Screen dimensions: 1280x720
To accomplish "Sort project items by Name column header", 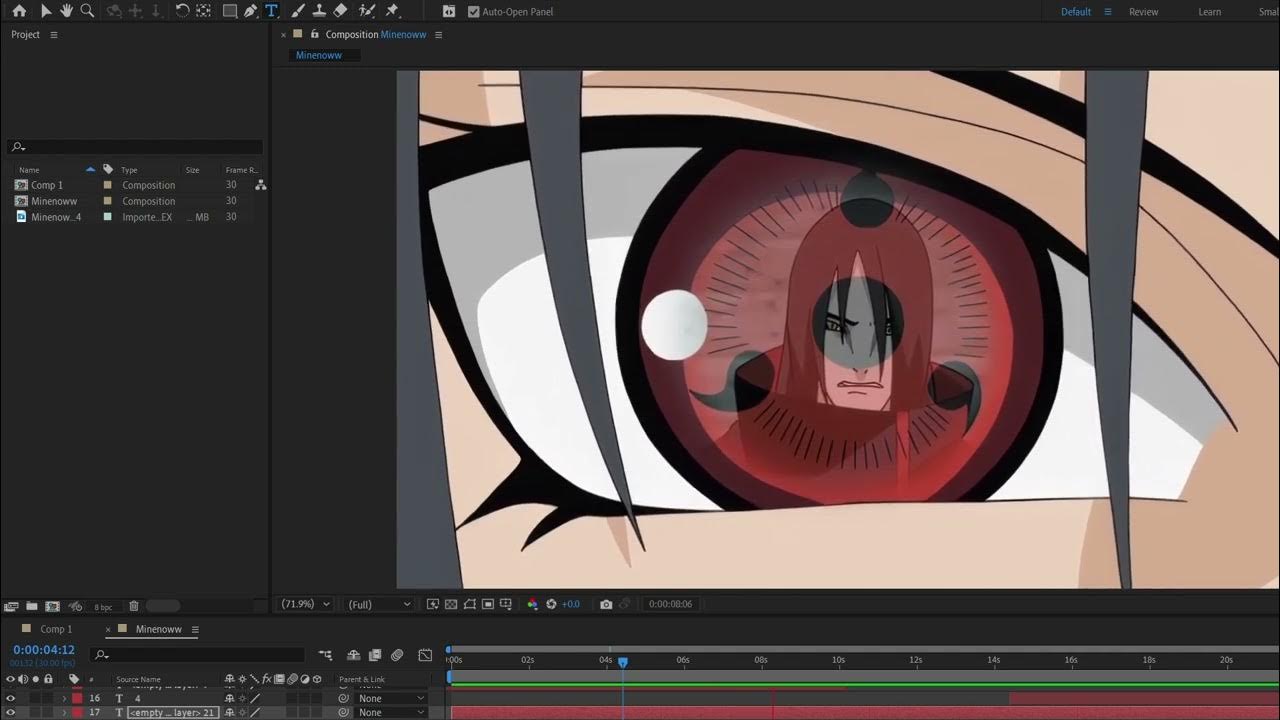I will pyautogui.click(x=29, y=170).
